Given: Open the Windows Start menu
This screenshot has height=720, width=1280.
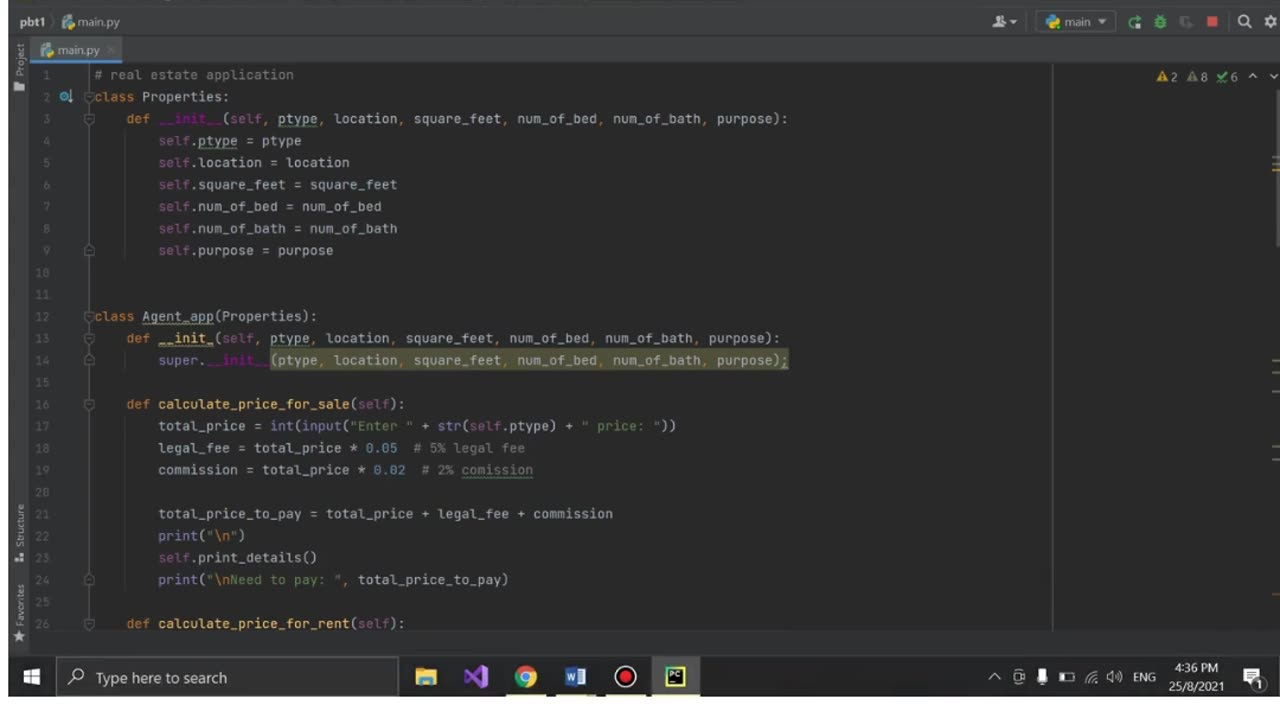Looking at the screenshot, I should (x=32, y=677).
